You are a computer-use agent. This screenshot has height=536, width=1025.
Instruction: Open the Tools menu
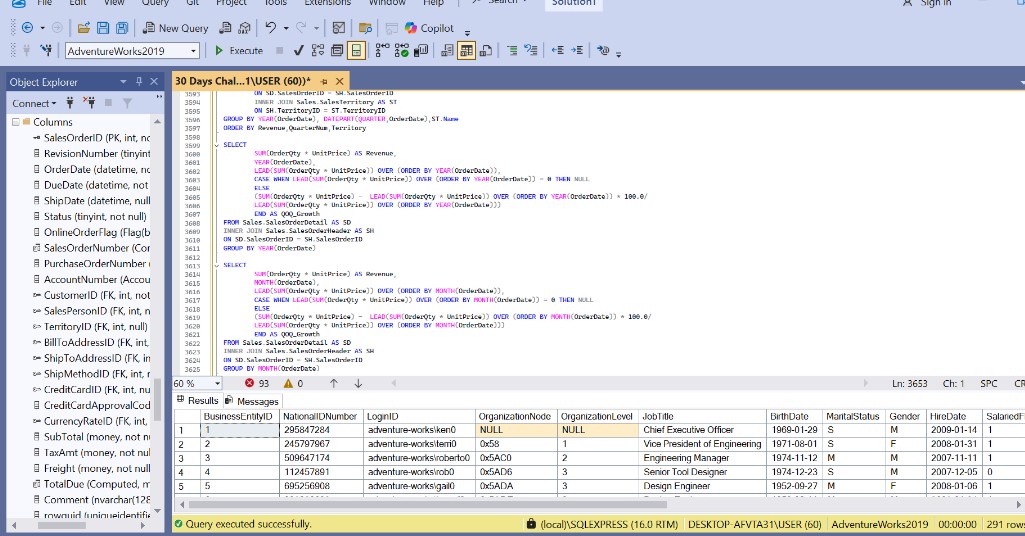[275, 3]
